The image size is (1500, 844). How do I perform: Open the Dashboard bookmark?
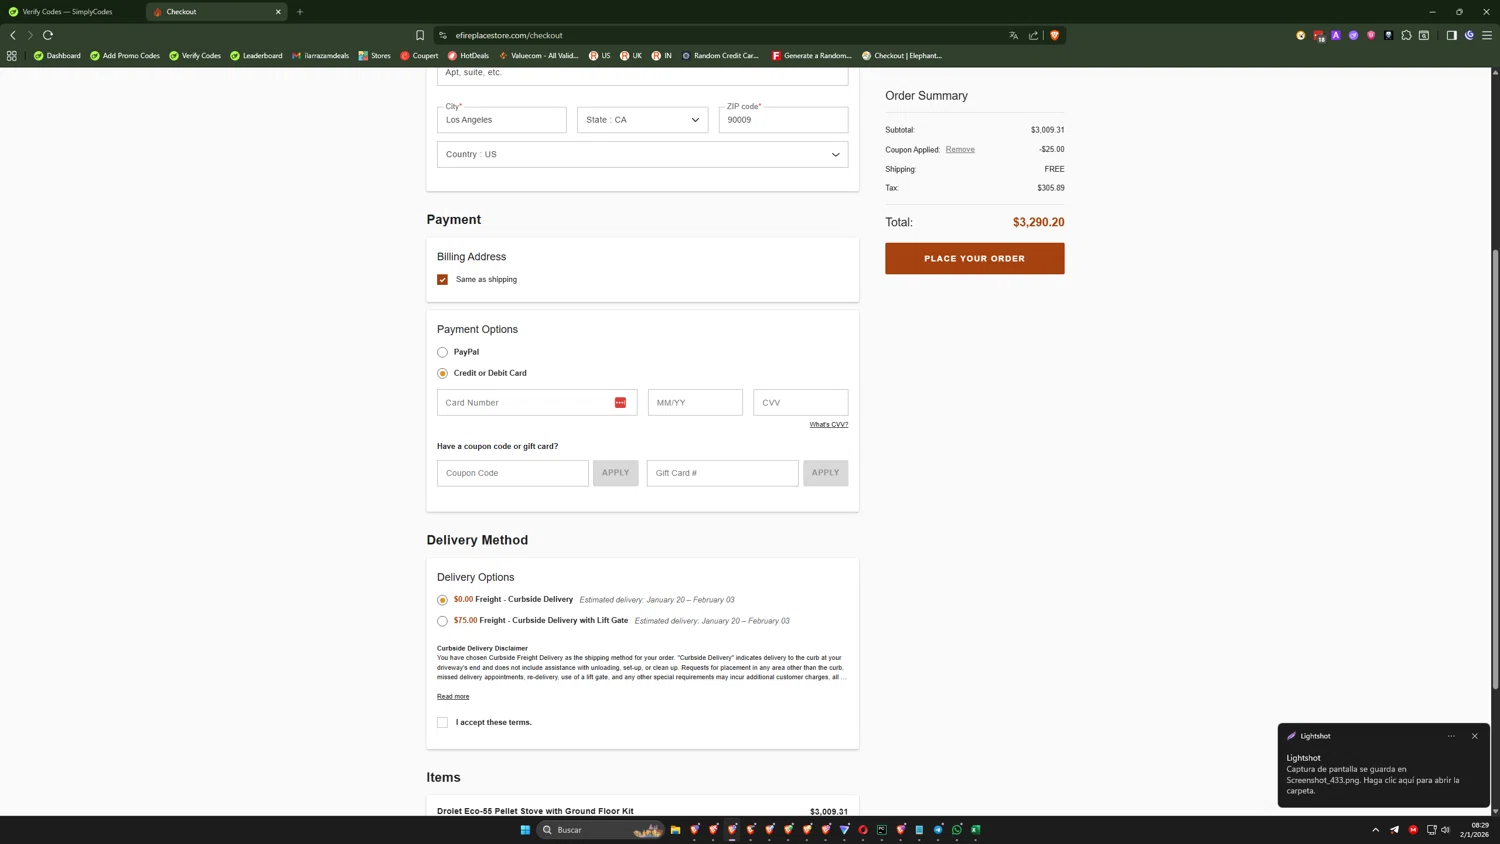(x=57, y=56)
